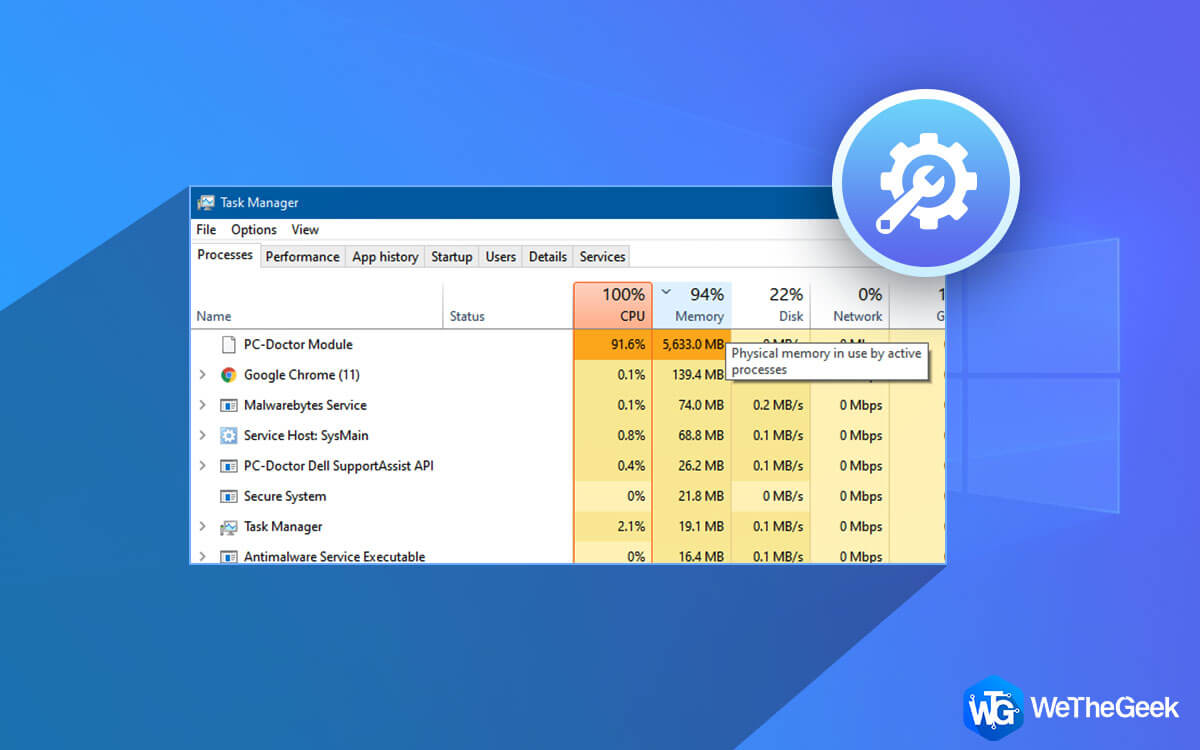Switch to the Startup tab
Image resolution: width=1200 pixels, height=750 pixels.
(x=451, y=256)
